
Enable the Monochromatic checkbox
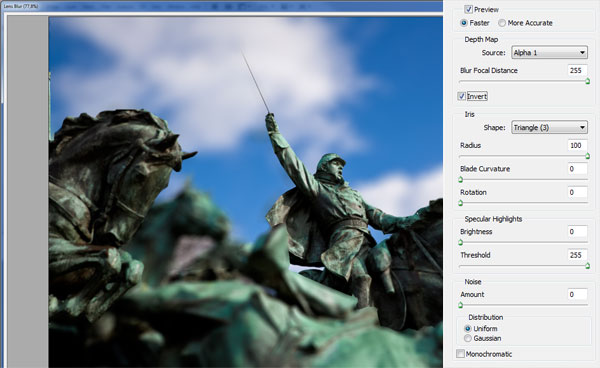tap(460, 354)
